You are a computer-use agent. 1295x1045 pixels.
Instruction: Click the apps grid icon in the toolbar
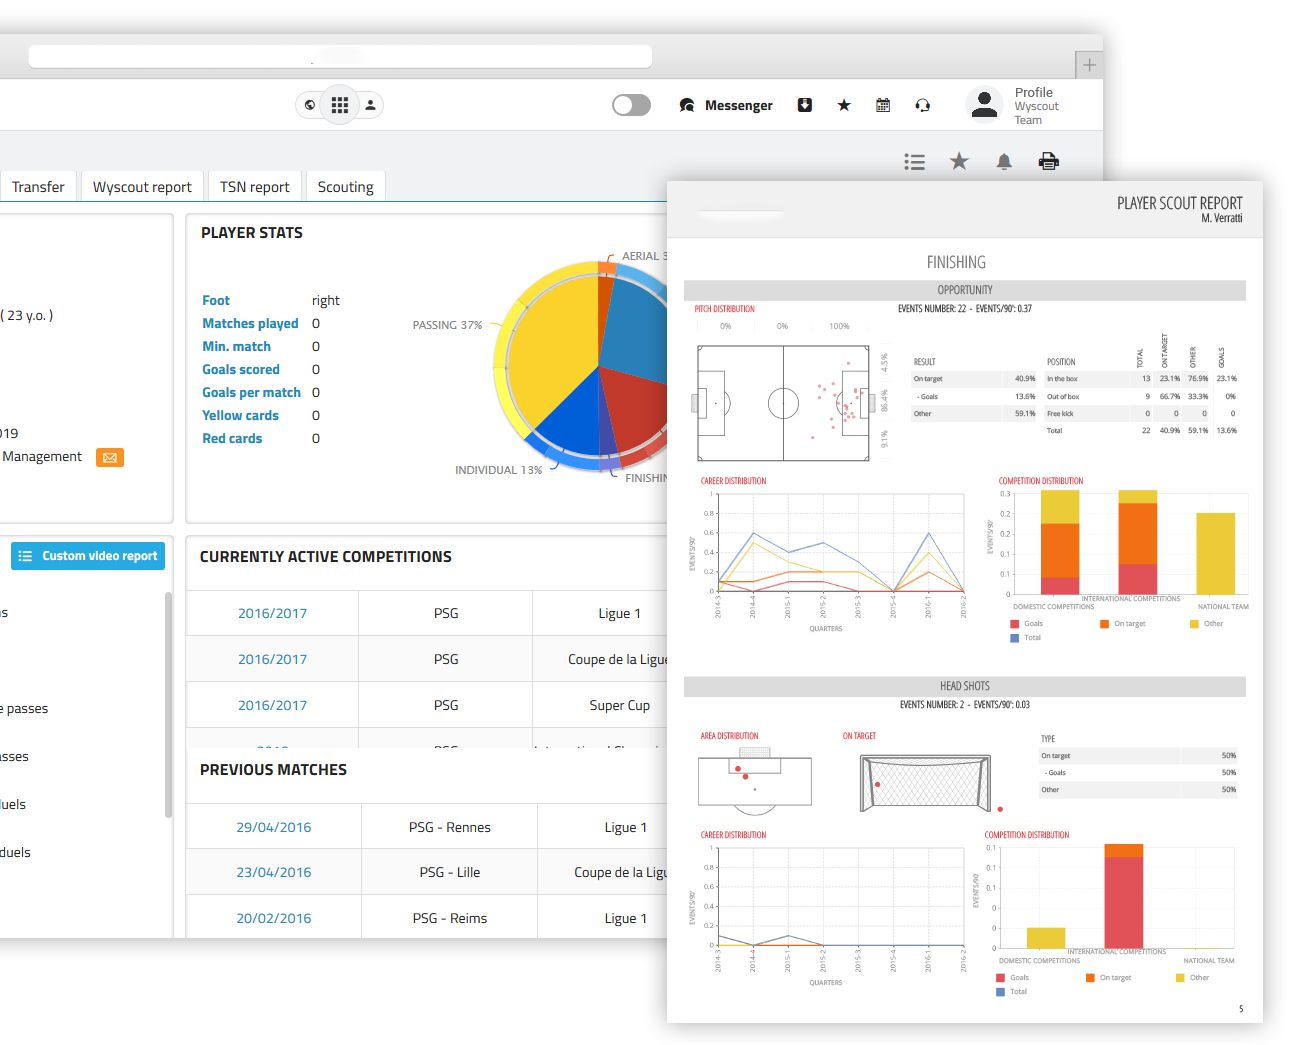[x=339, y=104]
